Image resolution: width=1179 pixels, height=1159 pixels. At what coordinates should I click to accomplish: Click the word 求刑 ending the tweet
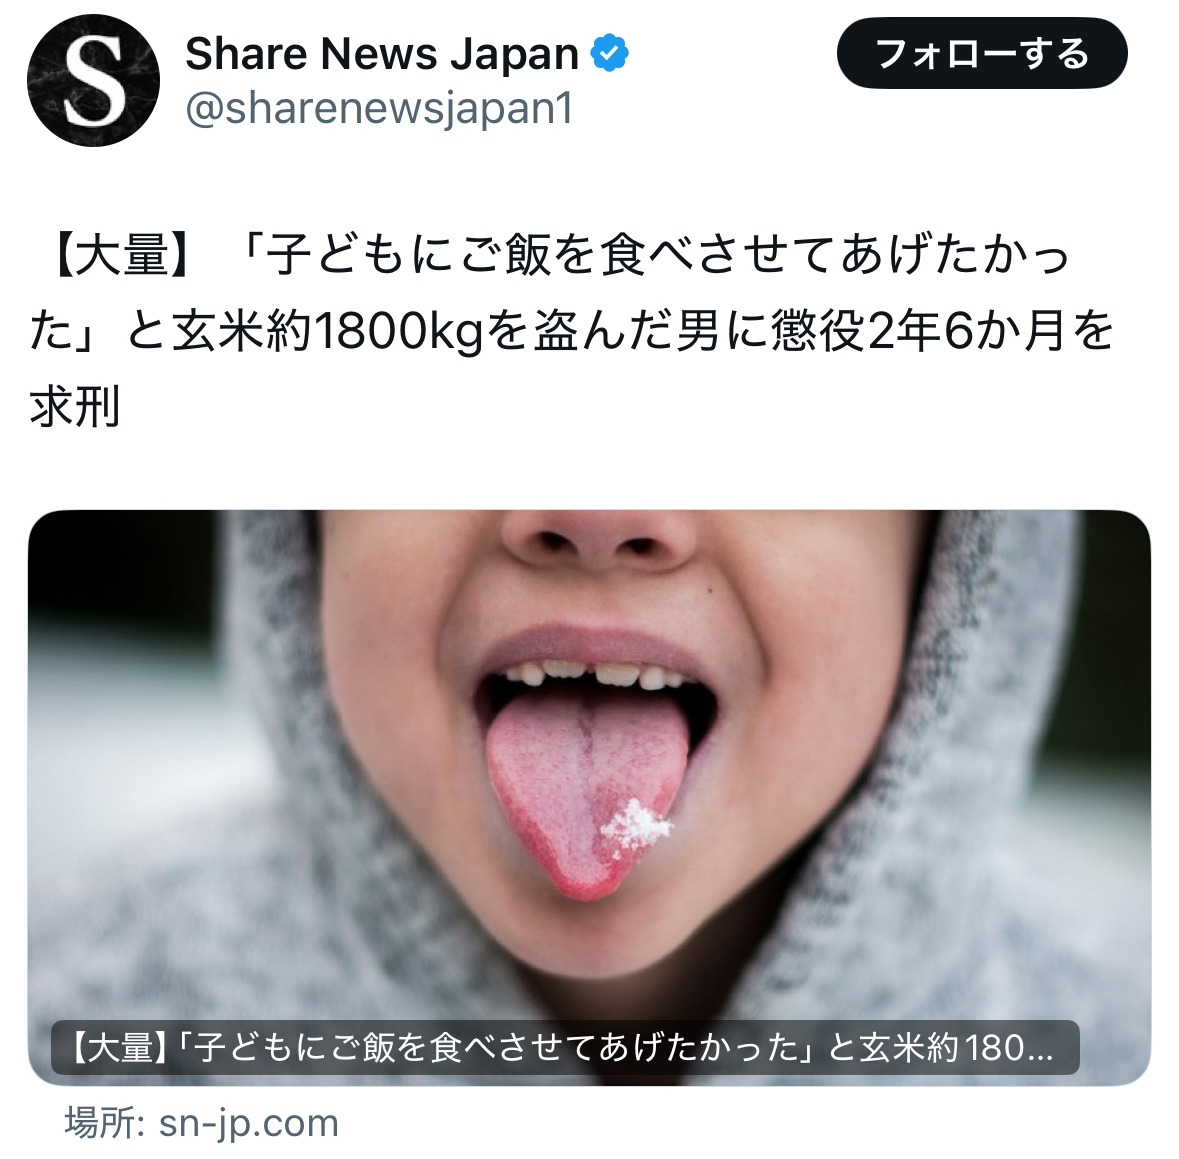[75, 408]
